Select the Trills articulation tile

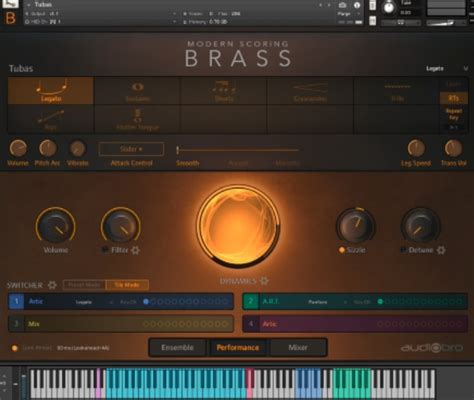pyautogui.click(x=397, y=91)
